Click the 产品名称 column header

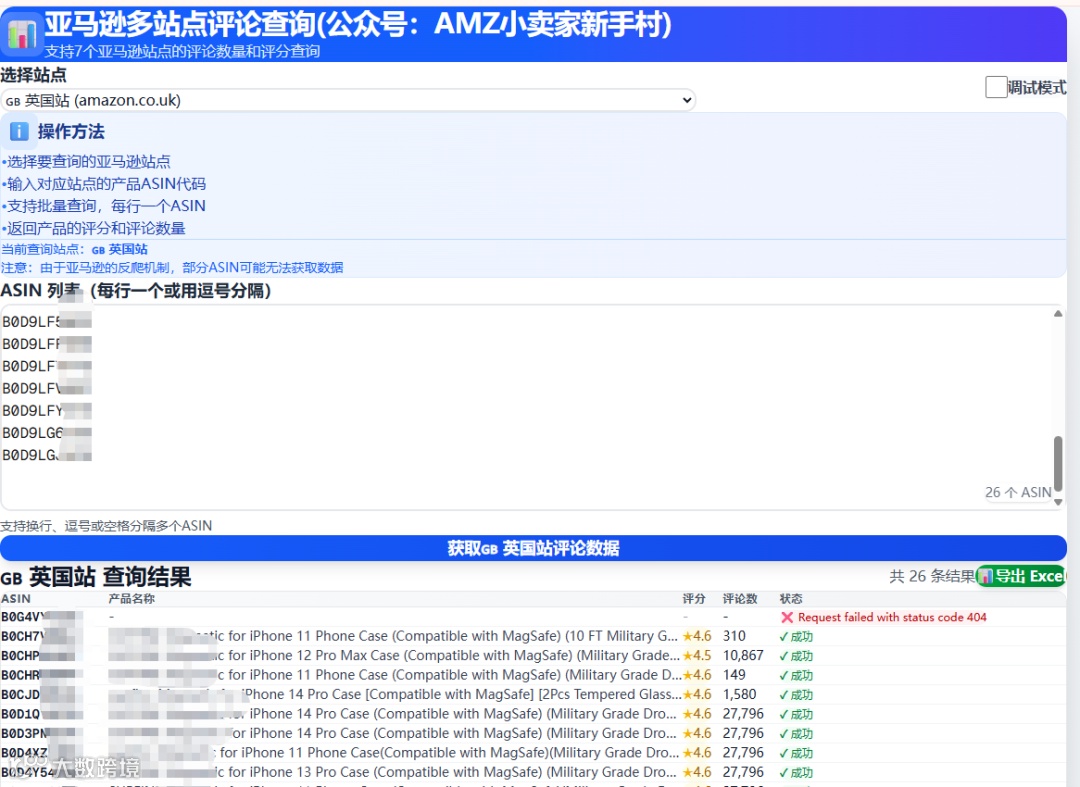click(x=132, y=599)
